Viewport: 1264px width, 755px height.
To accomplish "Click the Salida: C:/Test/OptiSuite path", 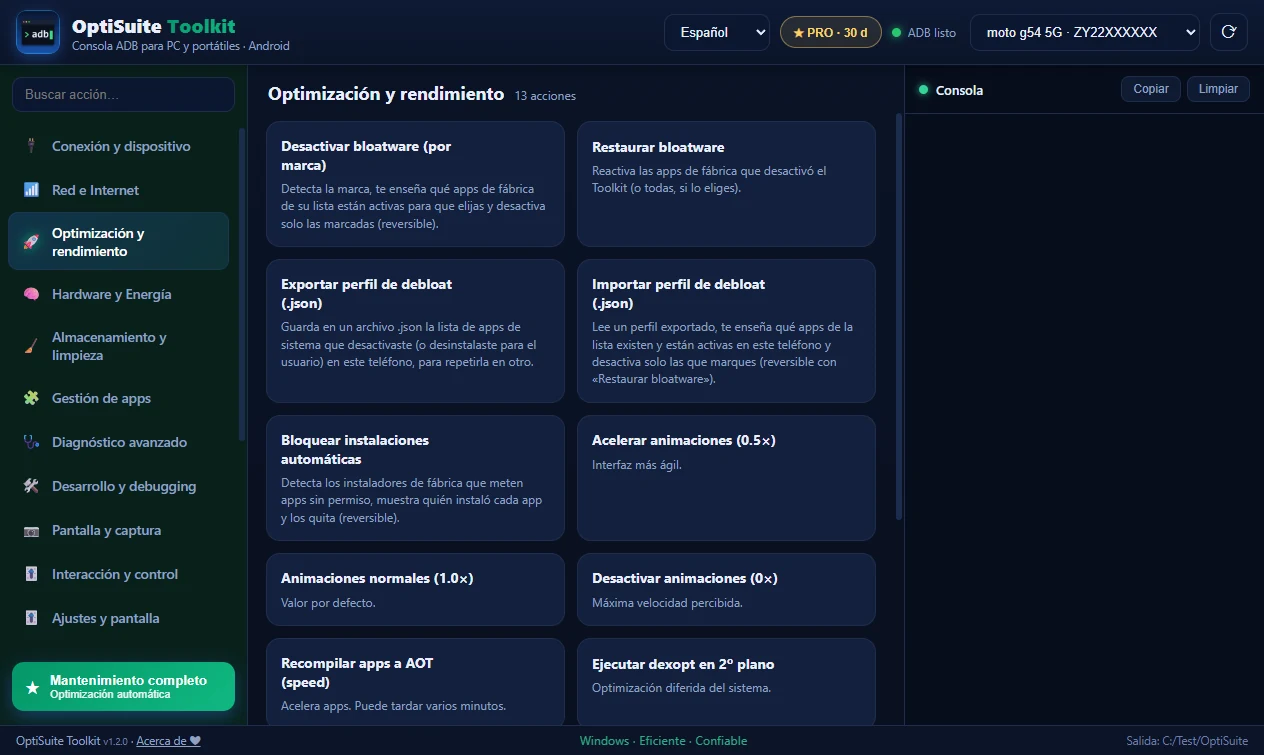I will (1187, 741).
